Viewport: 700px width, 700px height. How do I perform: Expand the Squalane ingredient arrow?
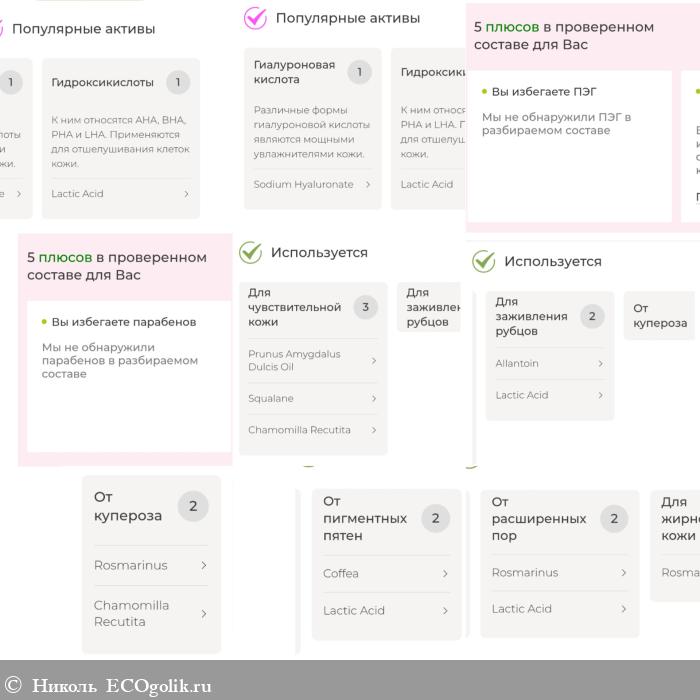click(373, 398)
